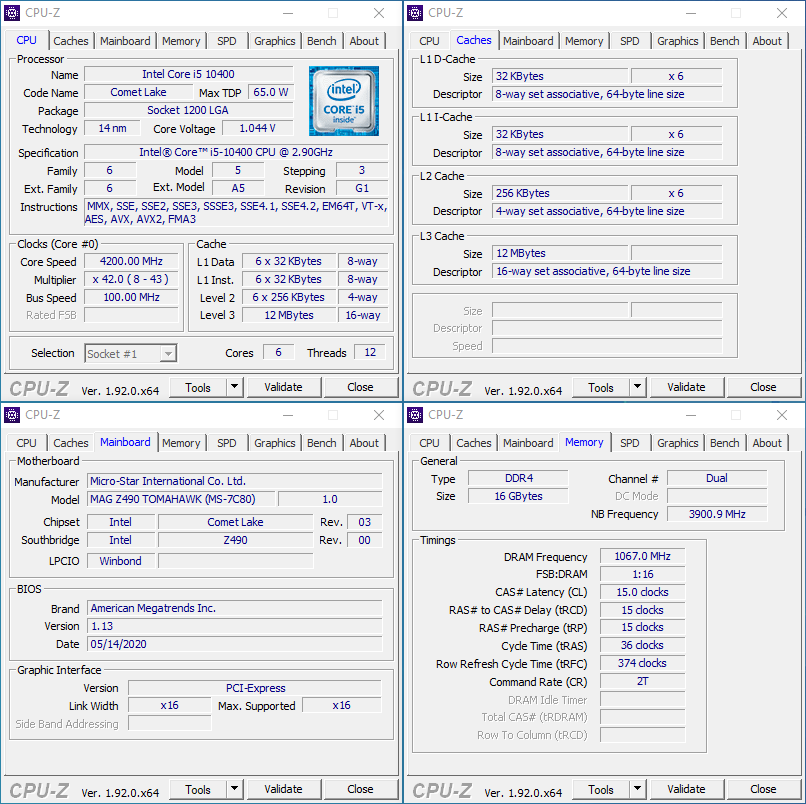
Task: Open the Socket #1 selection dropdown
Action: [x=131, y=354]
